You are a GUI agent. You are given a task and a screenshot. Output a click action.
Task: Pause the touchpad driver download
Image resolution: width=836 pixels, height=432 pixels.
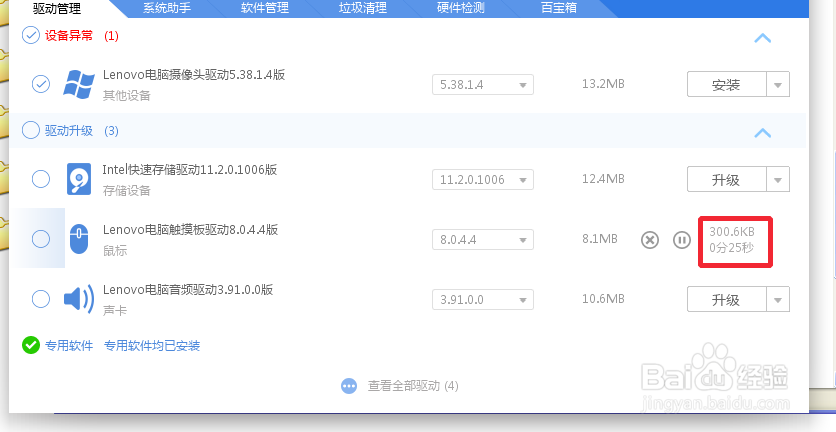tap(681, 240)
